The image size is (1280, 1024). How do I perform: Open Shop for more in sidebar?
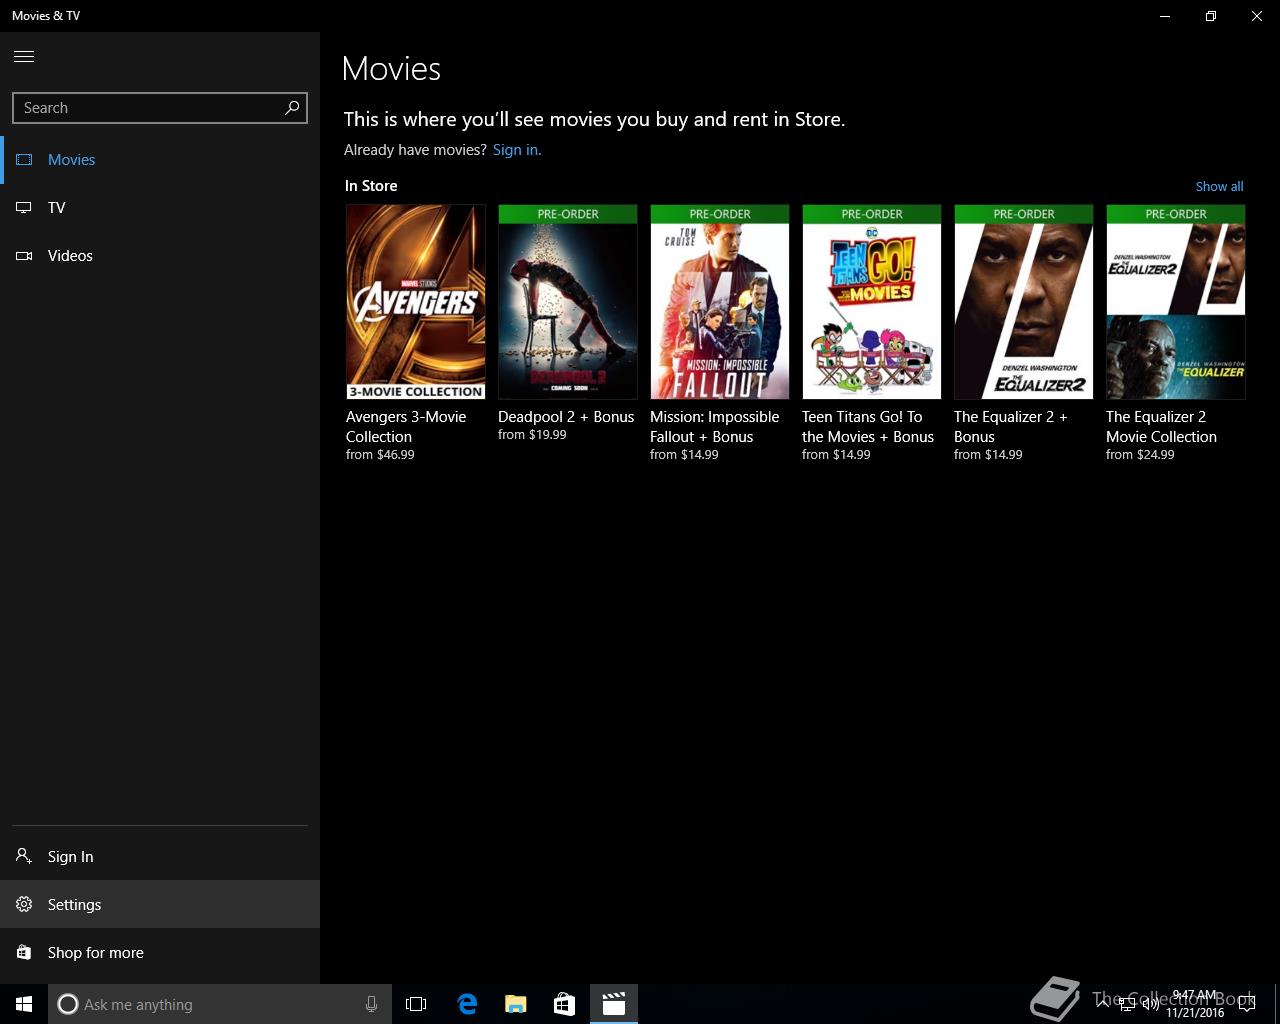(160, 952)
